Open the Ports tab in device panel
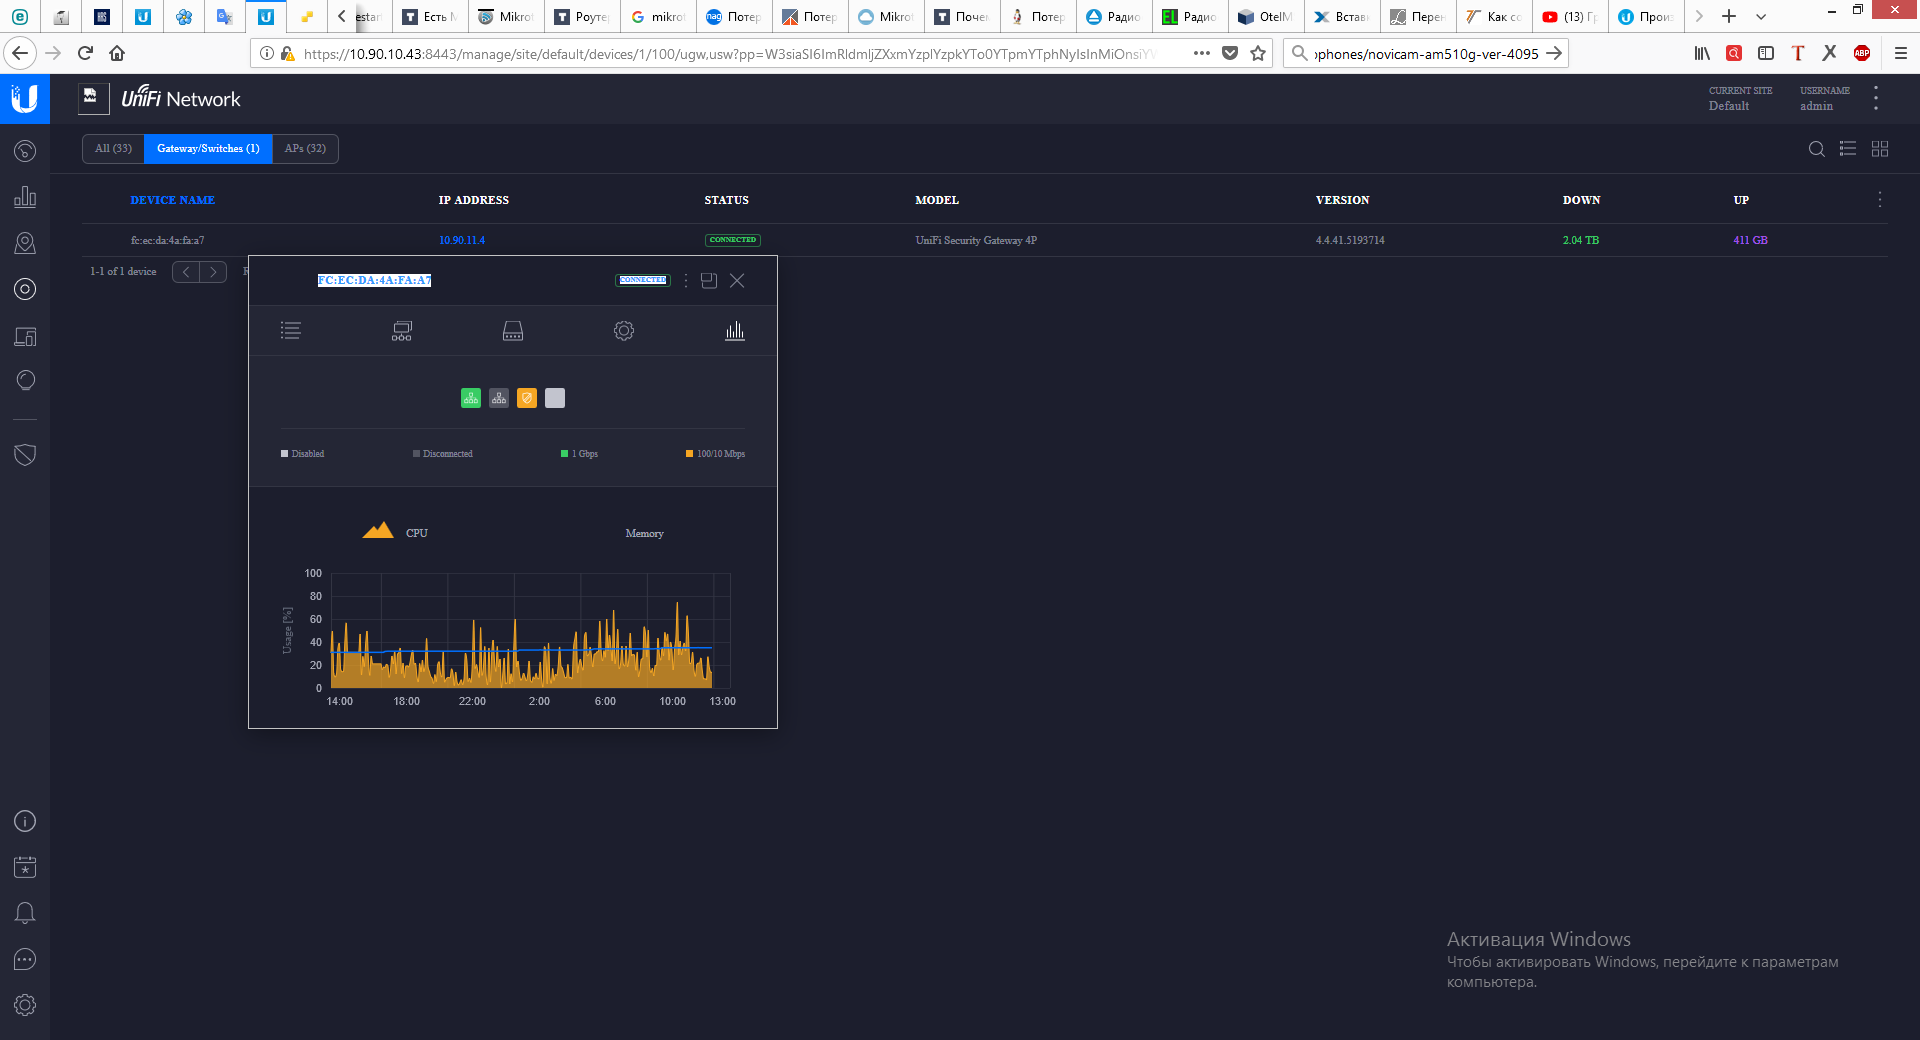The height and width of the screenshot is (1040, 1920). tap(513, 331)
